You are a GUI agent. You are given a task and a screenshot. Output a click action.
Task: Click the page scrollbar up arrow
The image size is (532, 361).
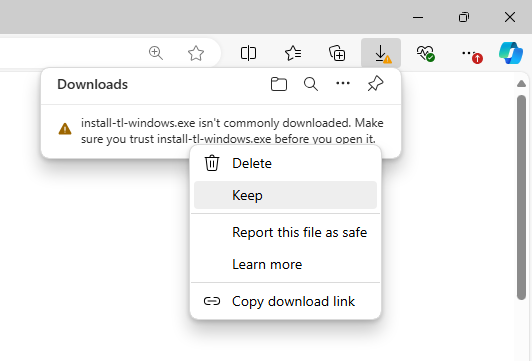[521, 83]
